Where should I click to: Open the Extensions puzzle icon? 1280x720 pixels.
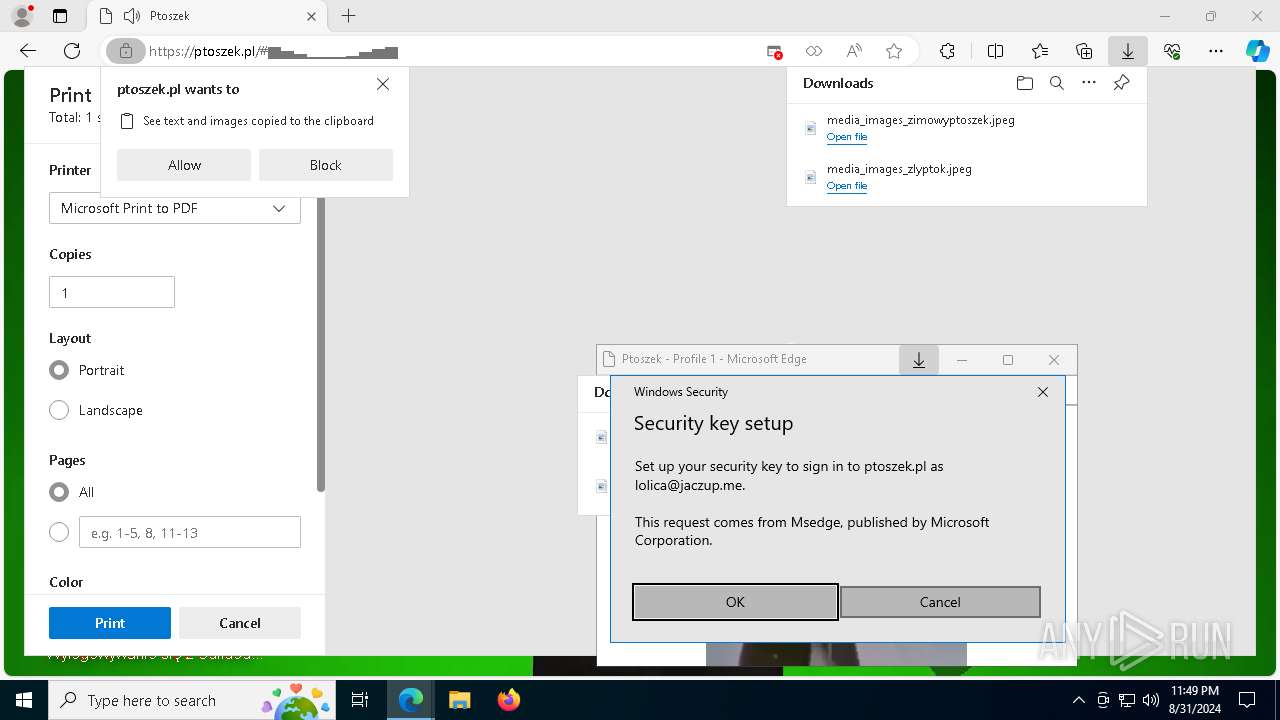(x=947, y=51)
